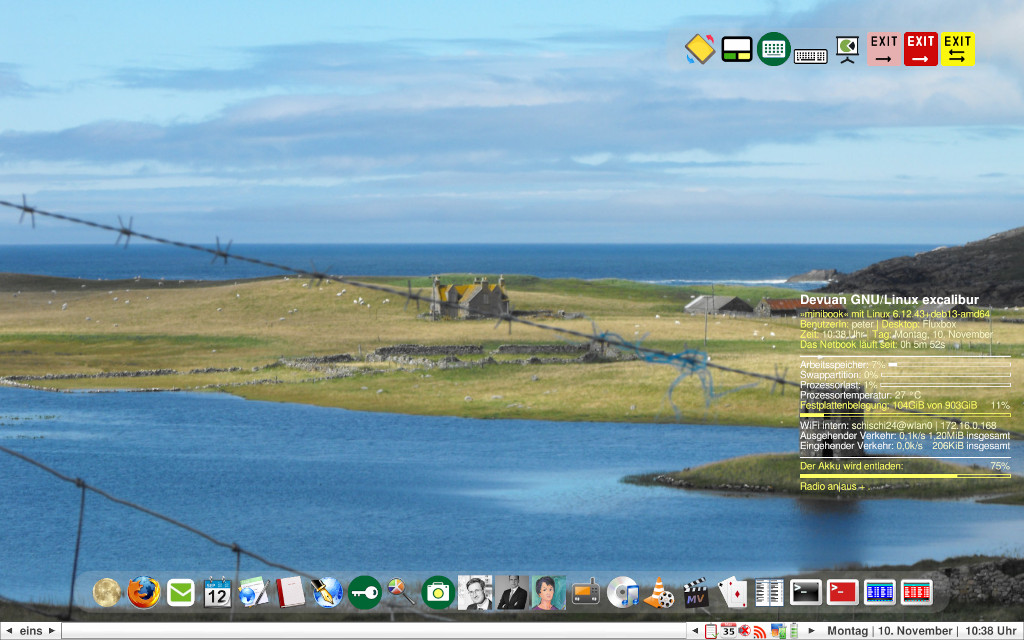Click the screen rotation icon
This screenshot has height=640, width=1024.
(x=699, y=49)
